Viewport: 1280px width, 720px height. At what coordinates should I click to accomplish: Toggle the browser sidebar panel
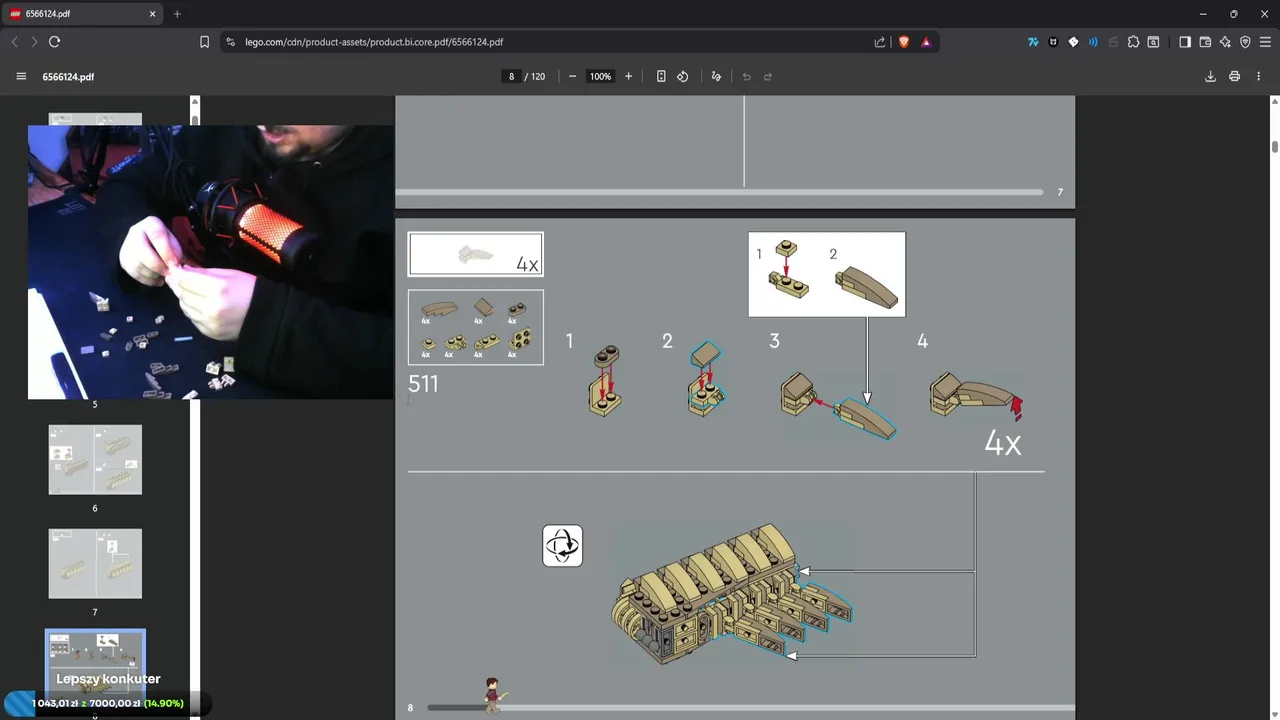point(1185,42)
